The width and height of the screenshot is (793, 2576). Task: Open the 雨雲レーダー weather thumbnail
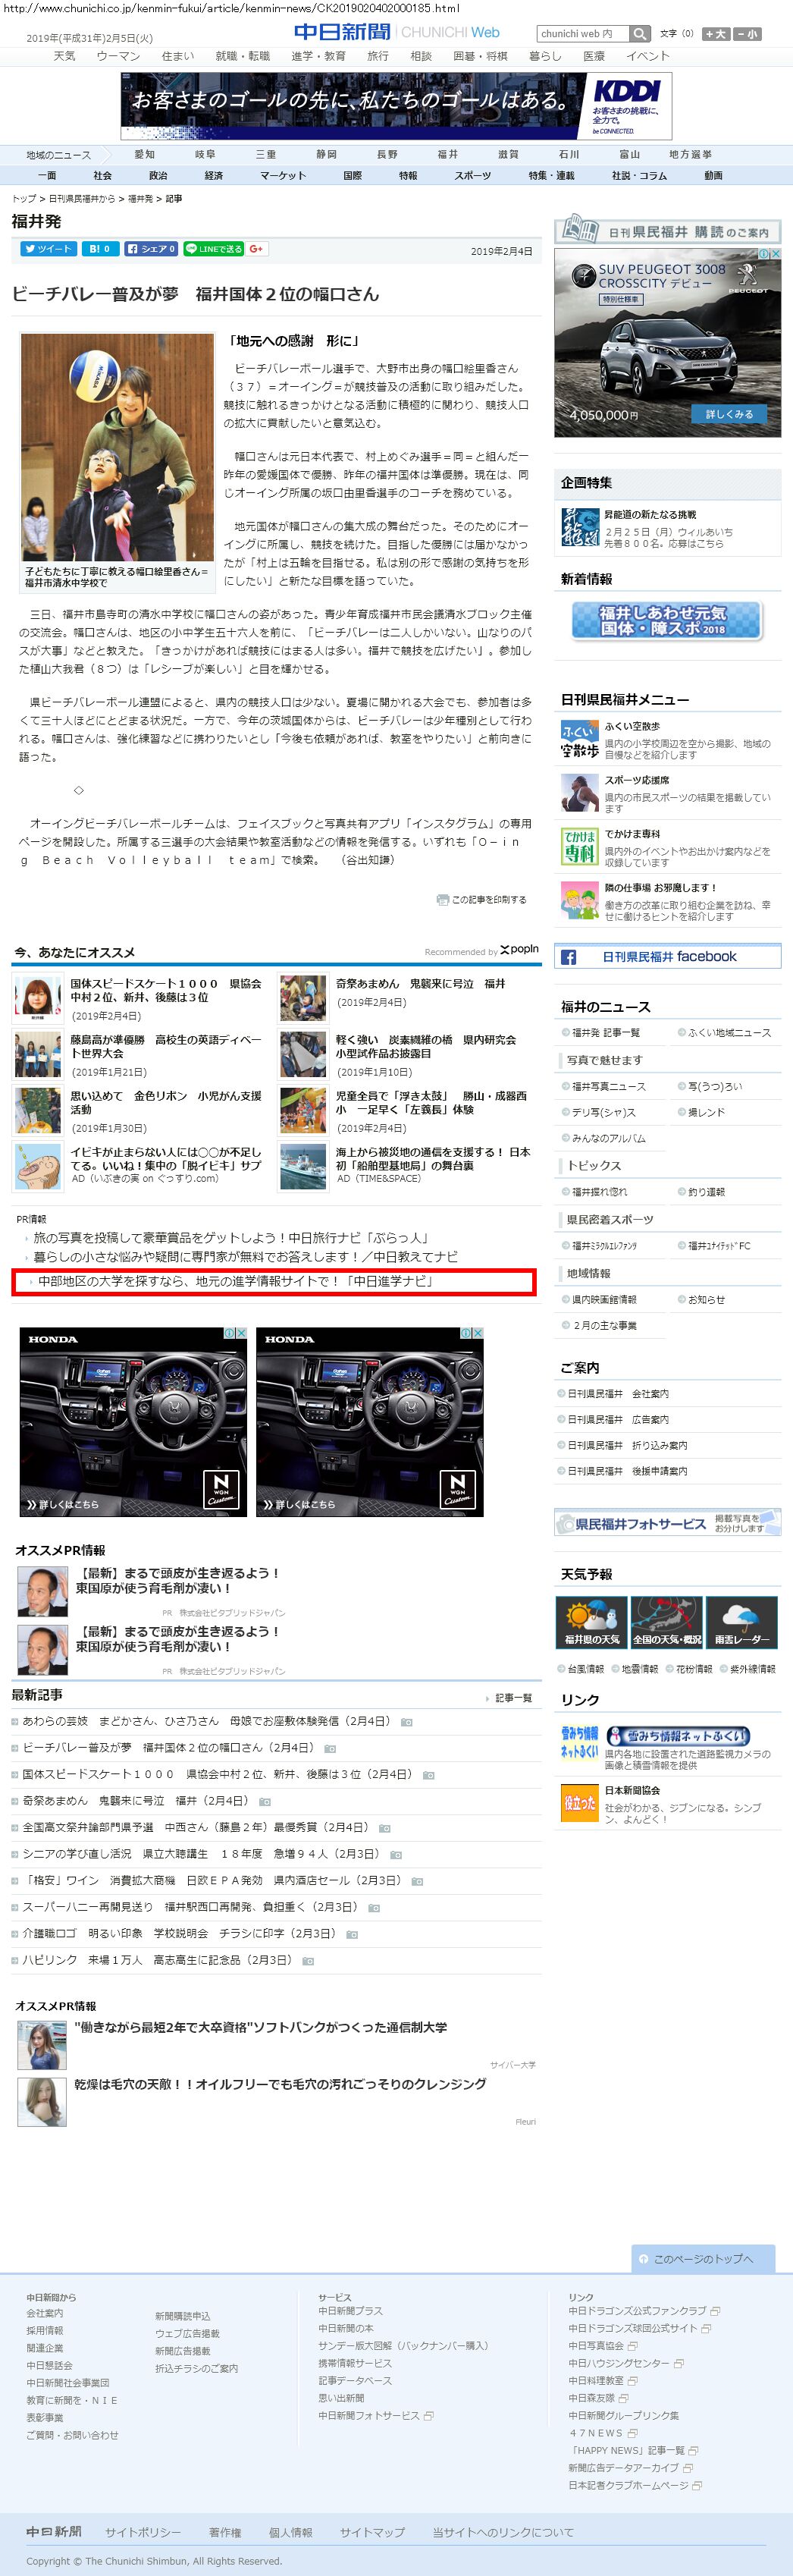pos(741,1621)
